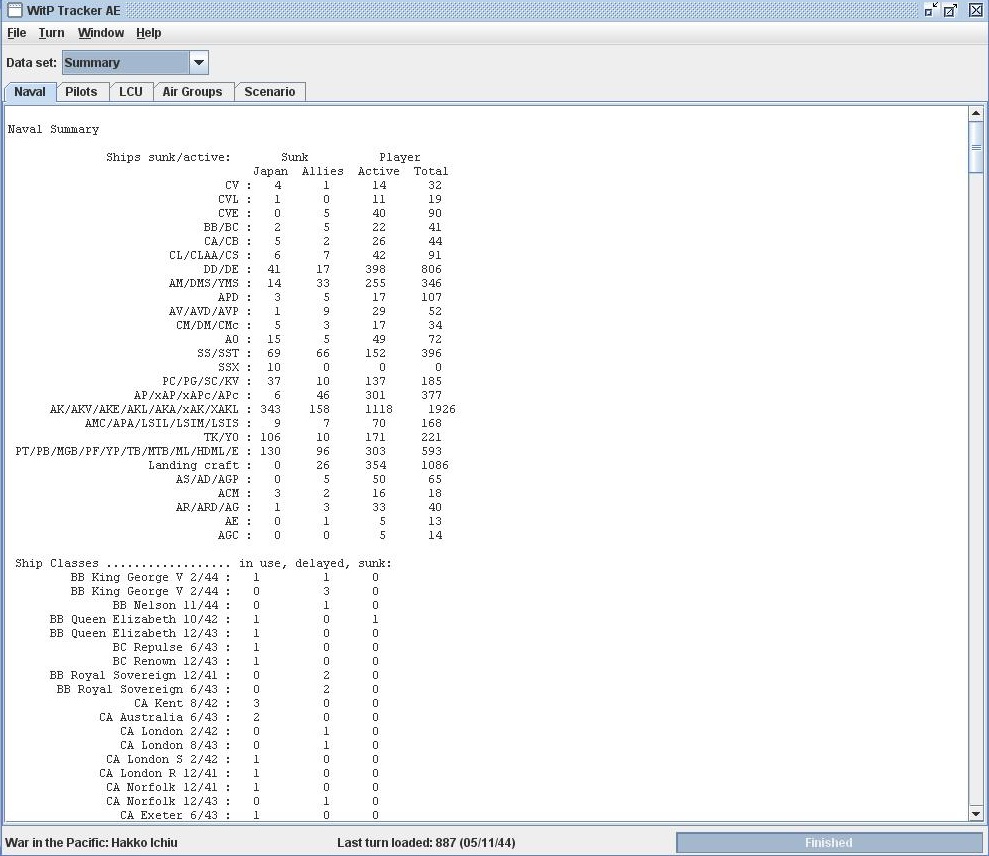Image resolution: width=989 pixels, height=856 pixels.
Task: Click the 'CA Exeter 6/43' class row
Action: (250, 815)
